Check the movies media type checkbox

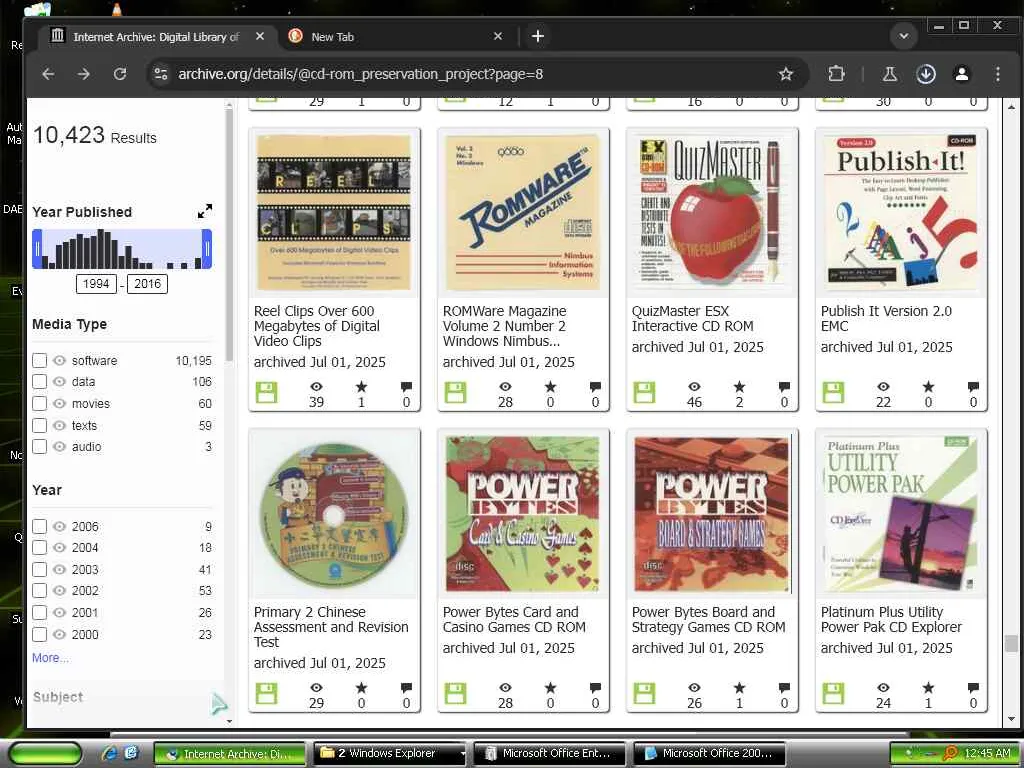(39, 404)
